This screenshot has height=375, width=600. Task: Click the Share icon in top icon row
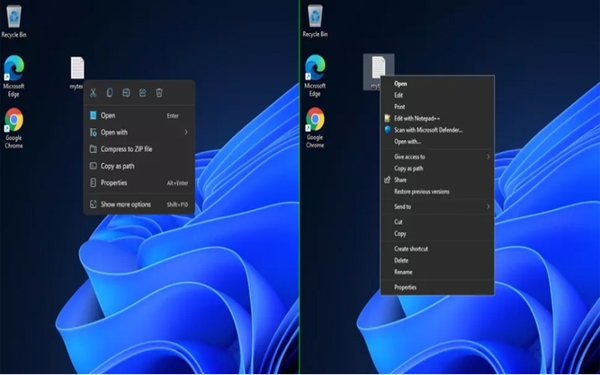pyautogui.click(x=143, y=93)
